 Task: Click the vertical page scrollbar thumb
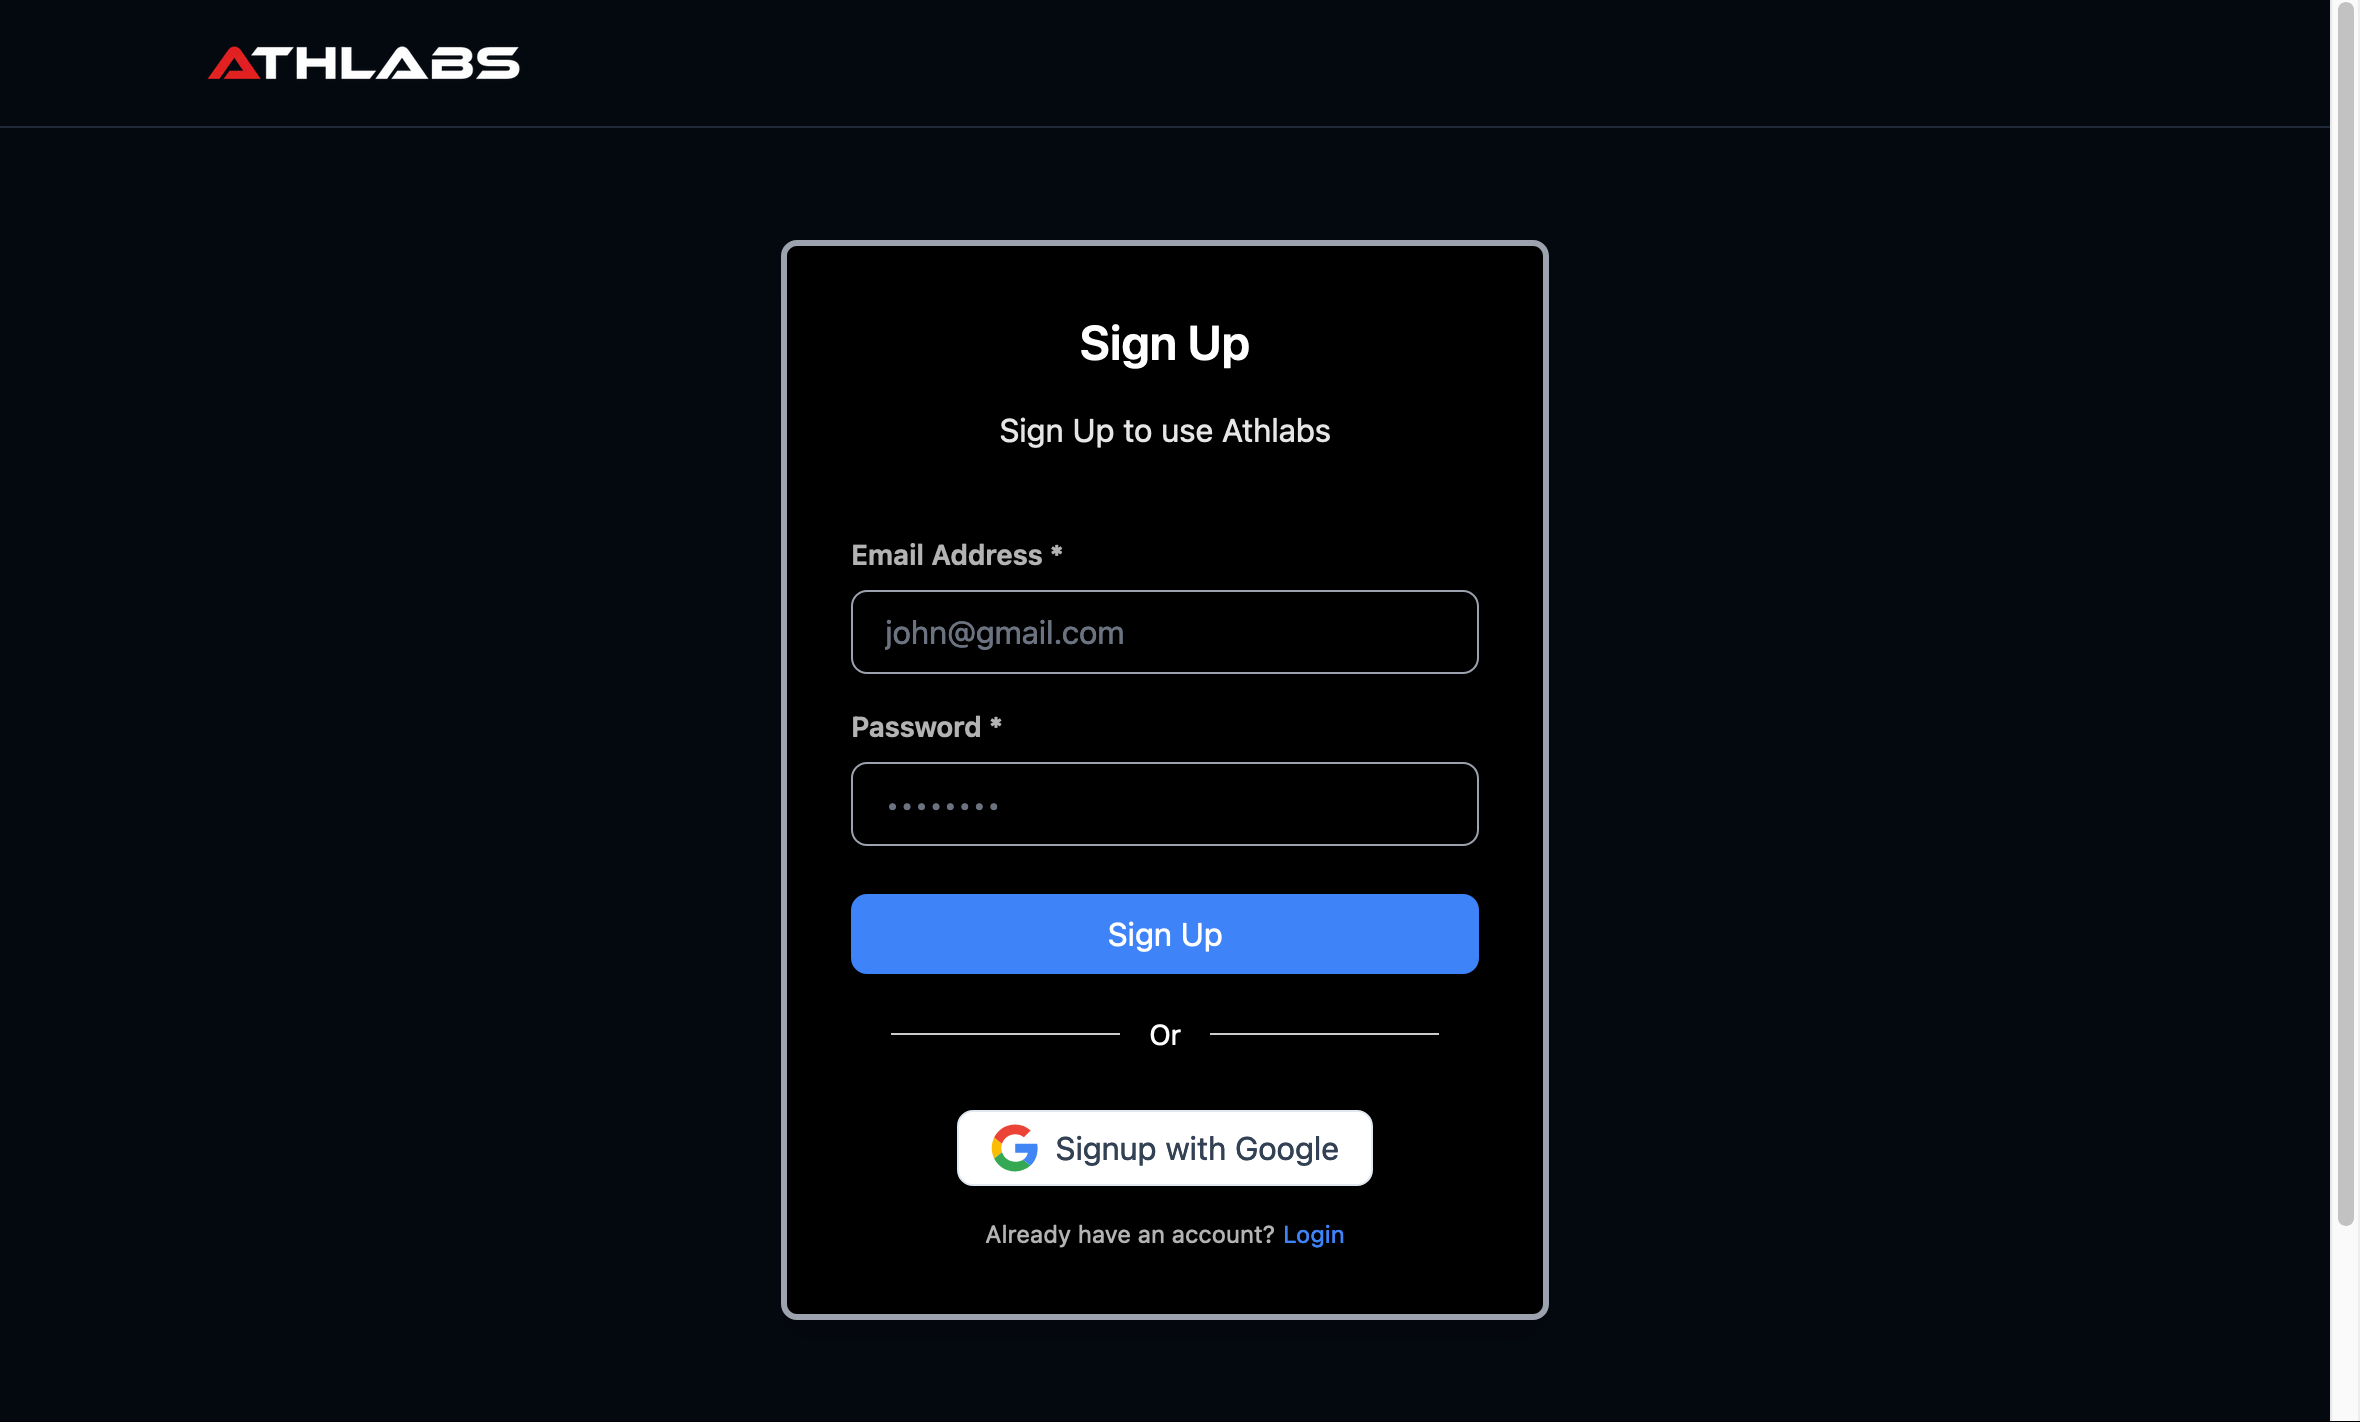pos(2345,612)
